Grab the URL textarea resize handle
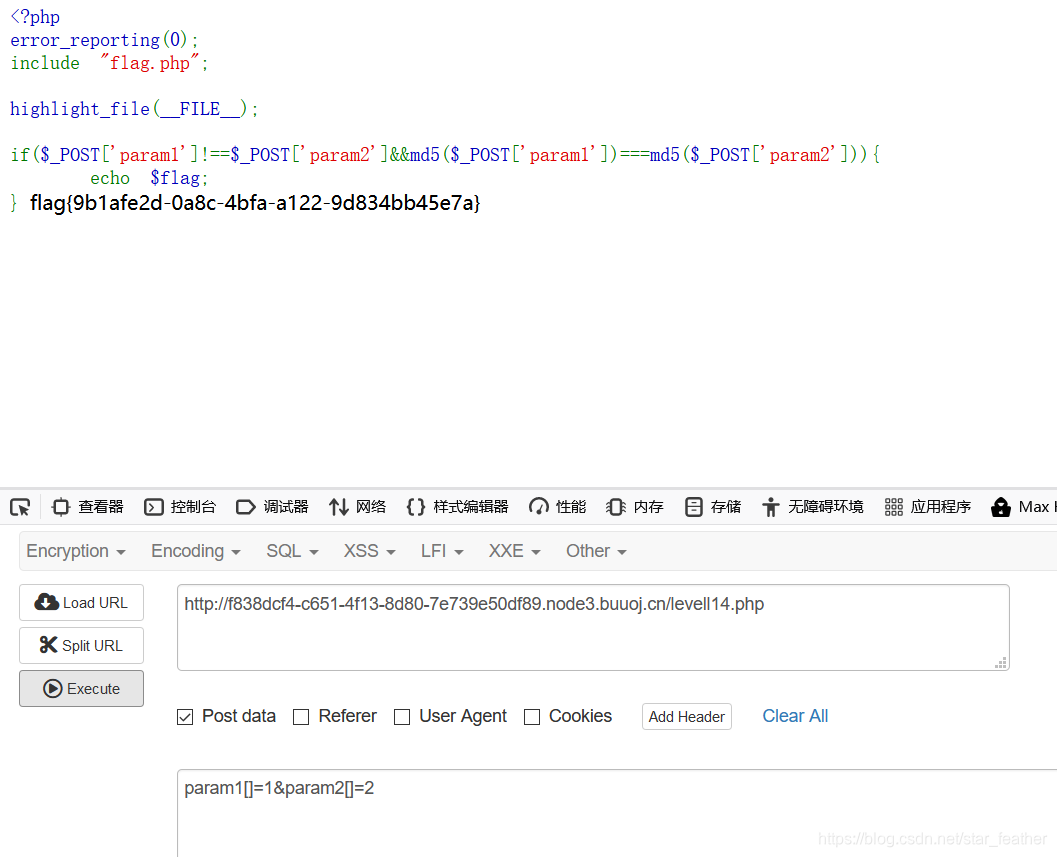 pos(1001,663)
